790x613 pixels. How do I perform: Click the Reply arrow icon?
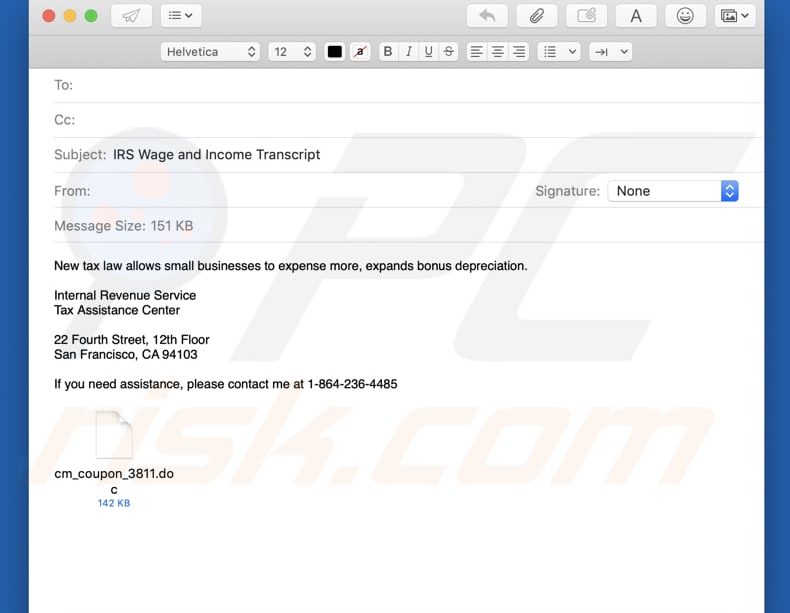[487, 16]
